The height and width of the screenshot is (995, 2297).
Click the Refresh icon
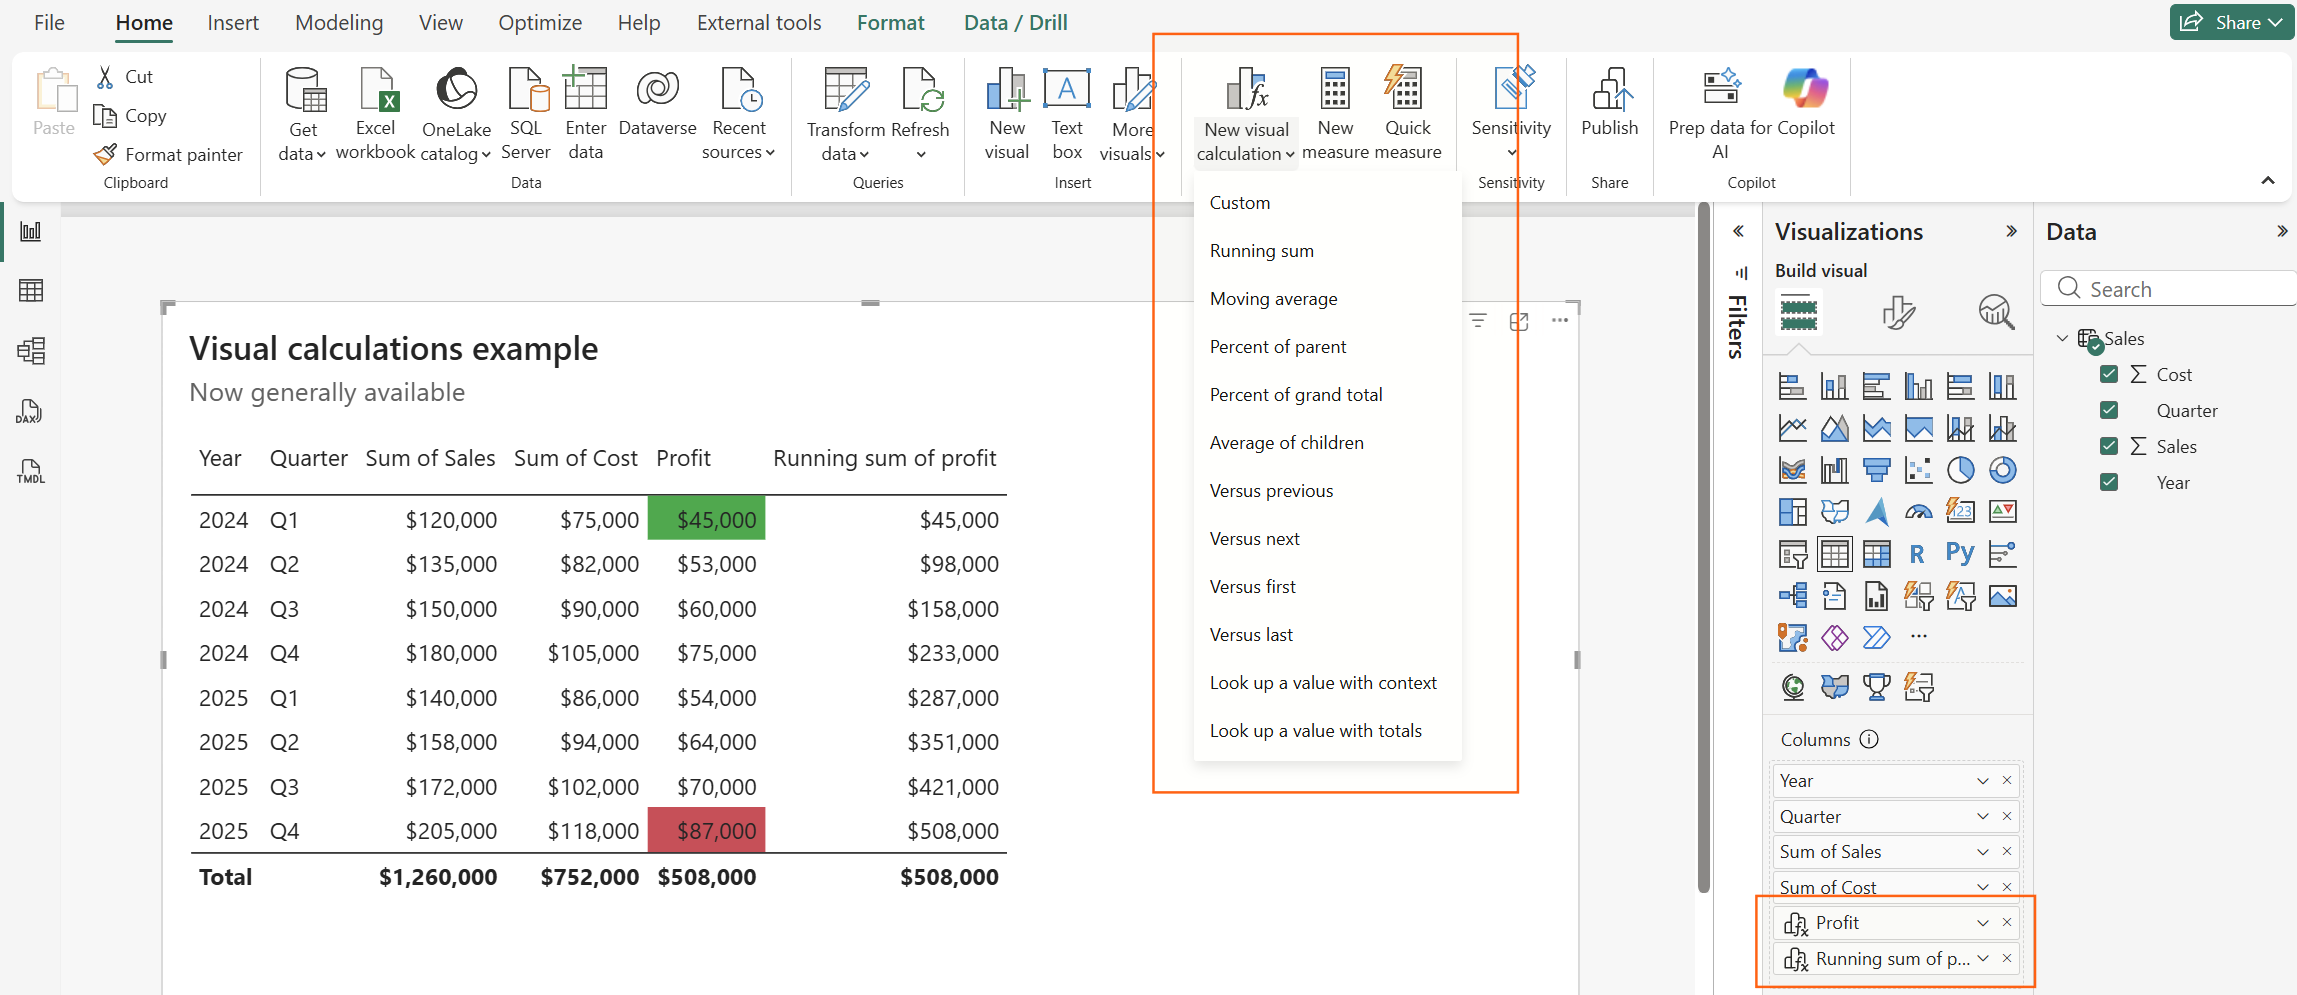tap(922, 90)
